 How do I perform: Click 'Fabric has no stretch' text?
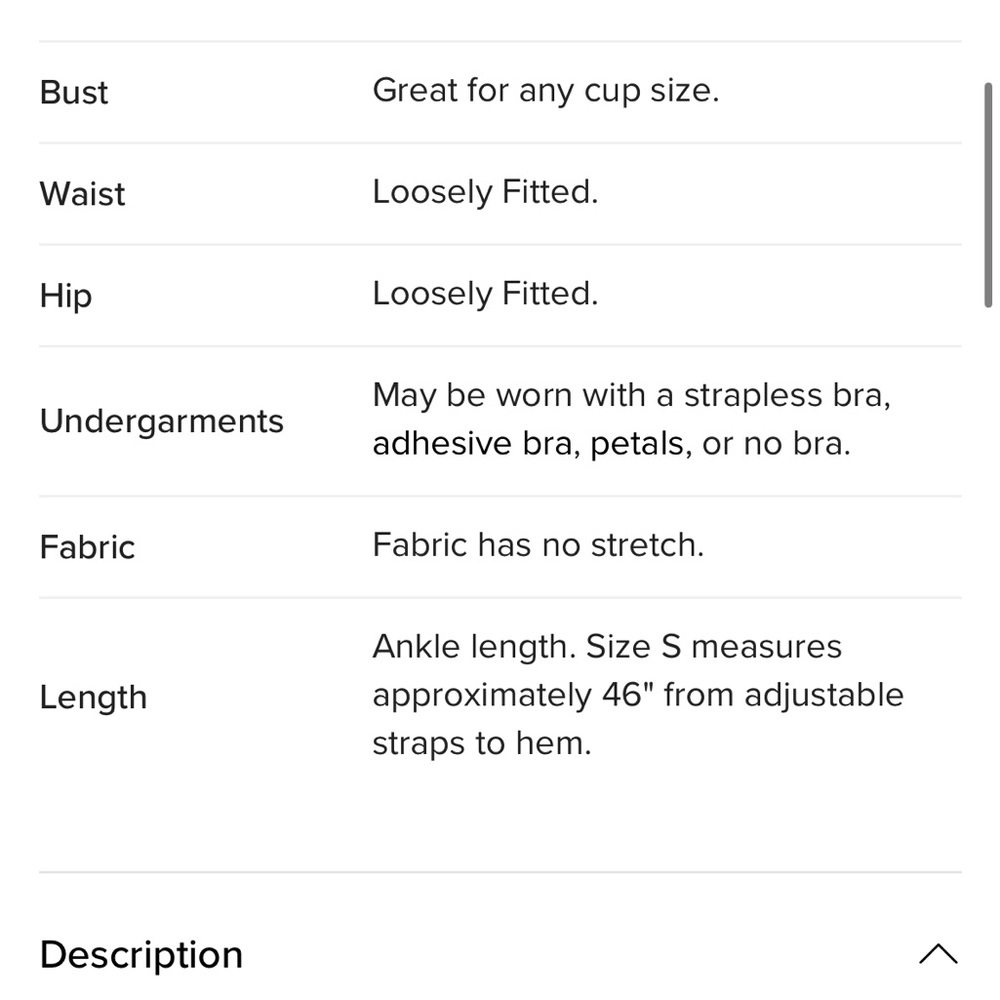(538, 545)
